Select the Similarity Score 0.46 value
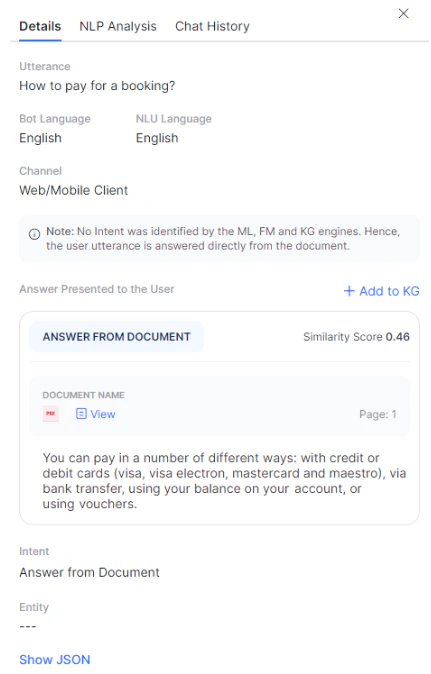This screenshot has height=674, width=431. pos(397,337)
